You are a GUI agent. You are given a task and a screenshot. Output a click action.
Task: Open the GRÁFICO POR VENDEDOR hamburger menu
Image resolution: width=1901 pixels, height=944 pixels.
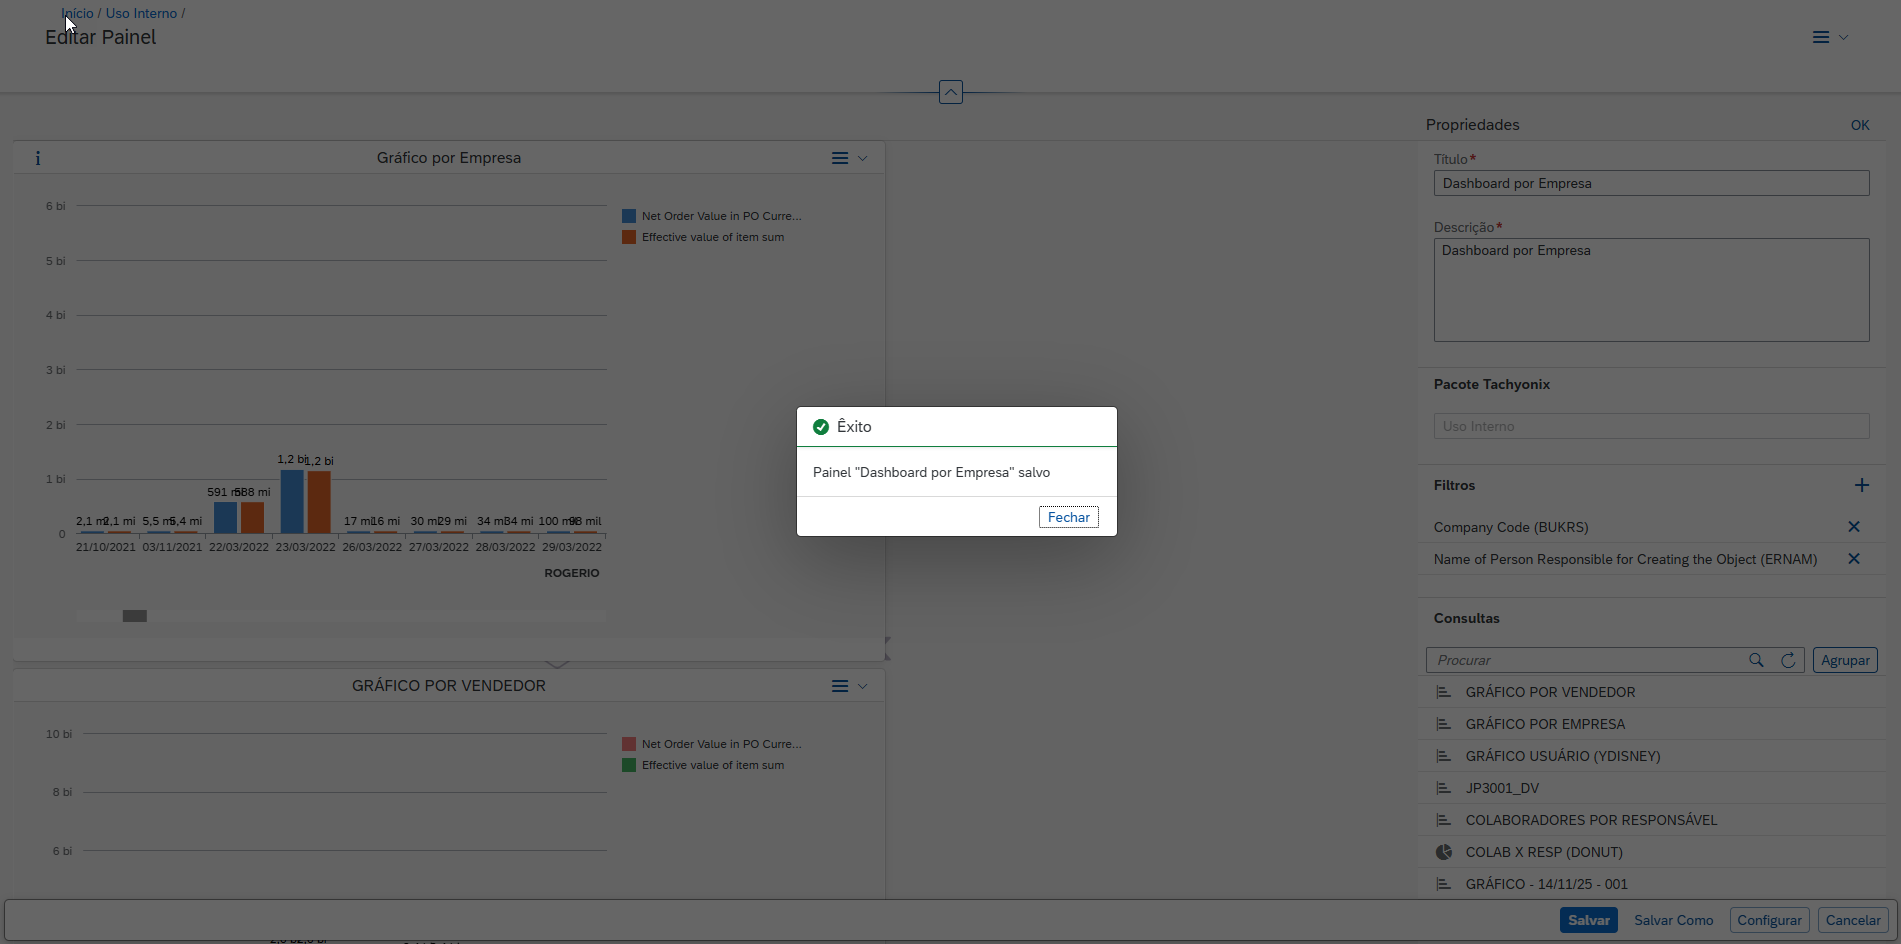(840, 686)
